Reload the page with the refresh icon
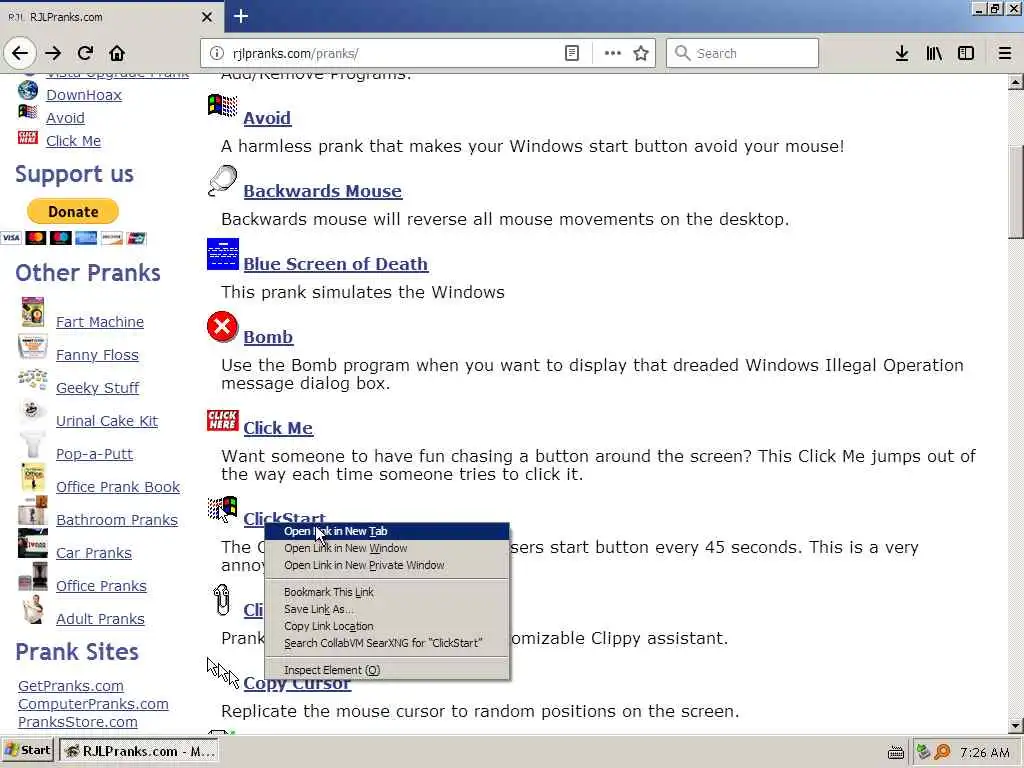The height and width of the screenshot is (768, 1024). pos(86,53)
